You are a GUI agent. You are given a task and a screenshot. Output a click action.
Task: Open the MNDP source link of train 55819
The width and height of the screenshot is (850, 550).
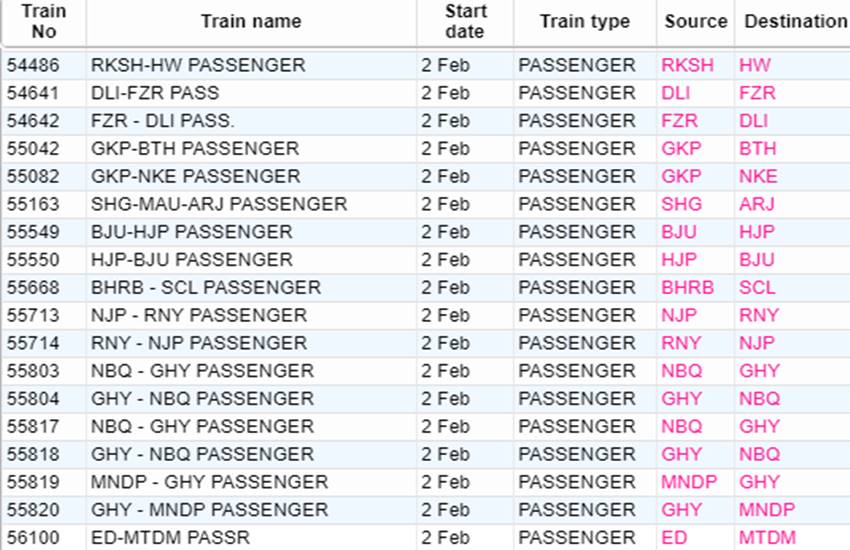689,482
